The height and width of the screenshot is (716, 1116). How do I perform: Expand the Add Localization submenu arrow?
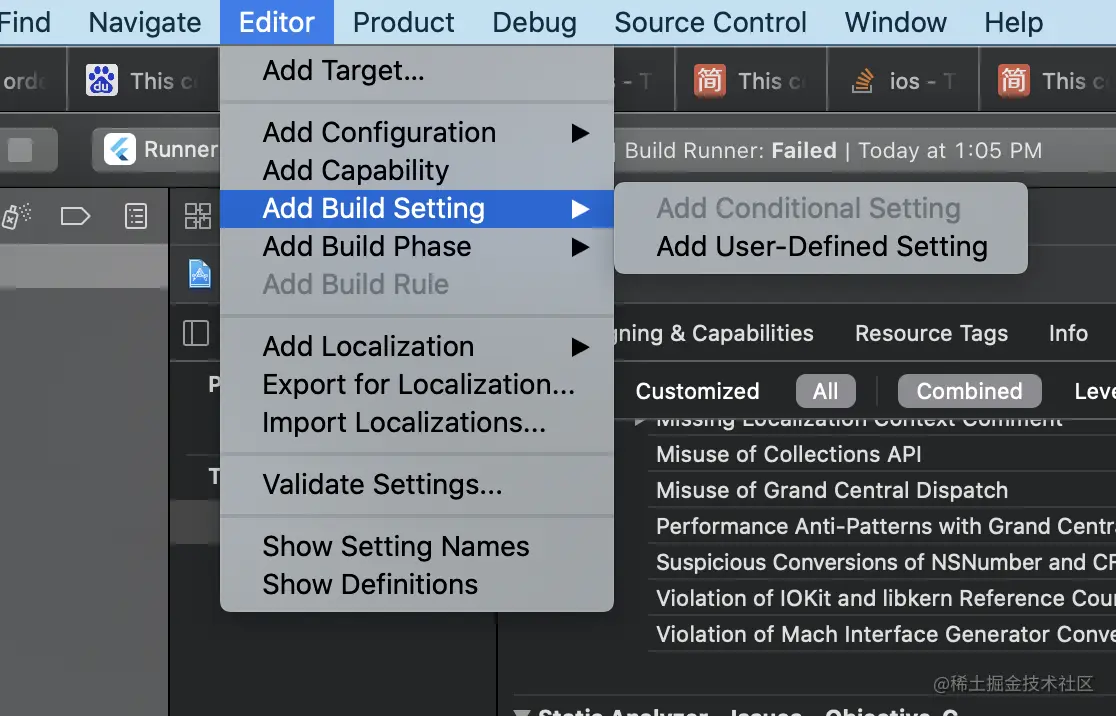pyautogui.click(x=581, y=347)
